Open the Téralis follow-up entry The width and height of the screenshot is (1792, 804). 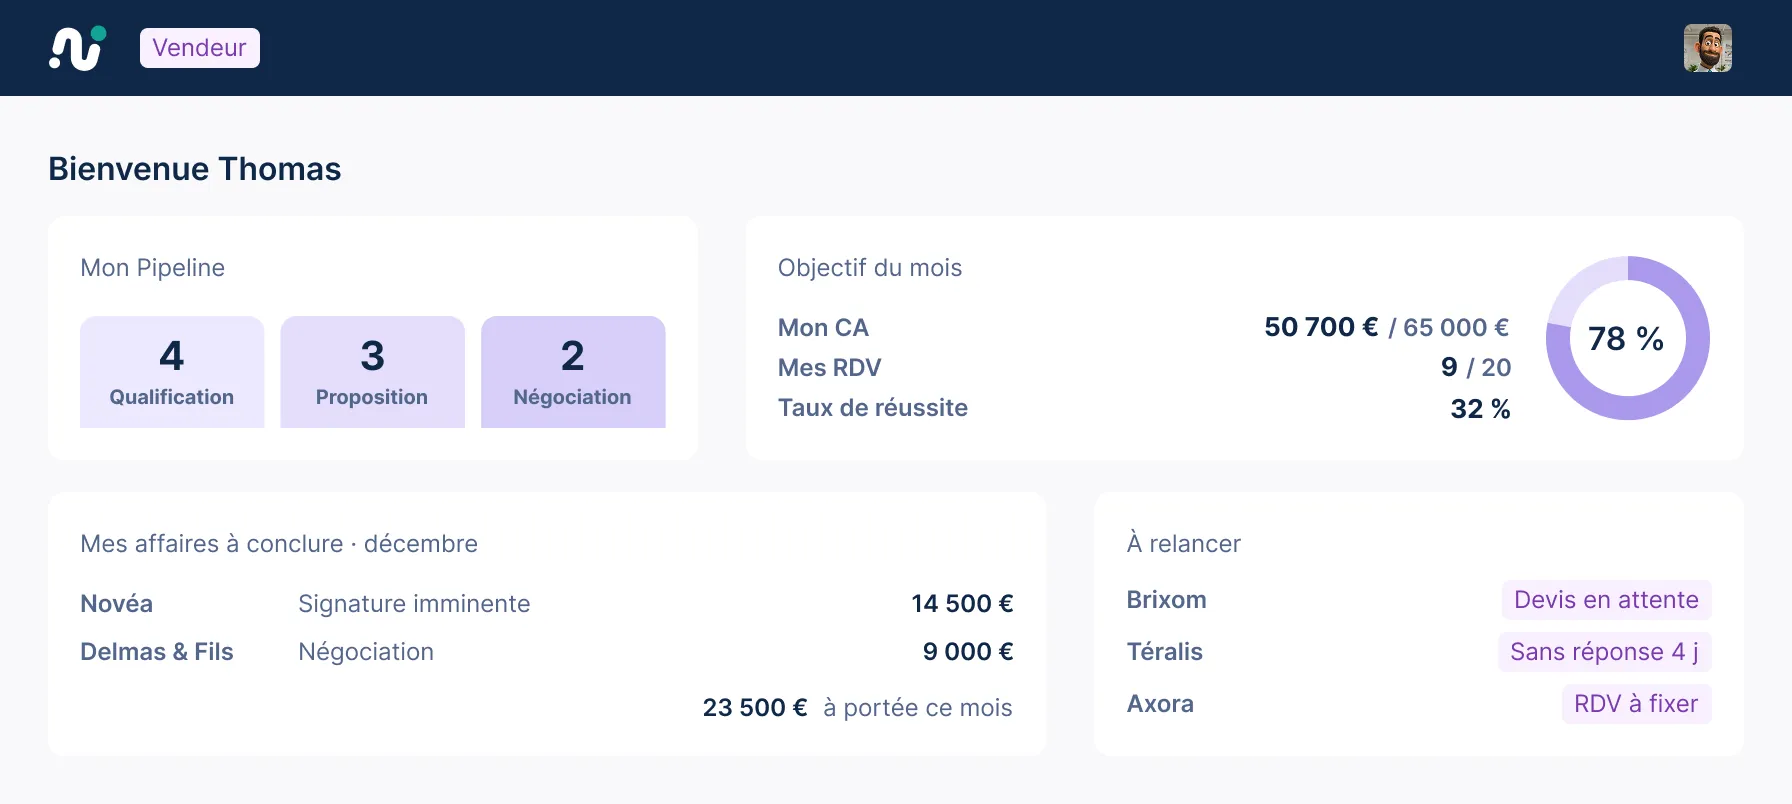(x=1419, y=652)
